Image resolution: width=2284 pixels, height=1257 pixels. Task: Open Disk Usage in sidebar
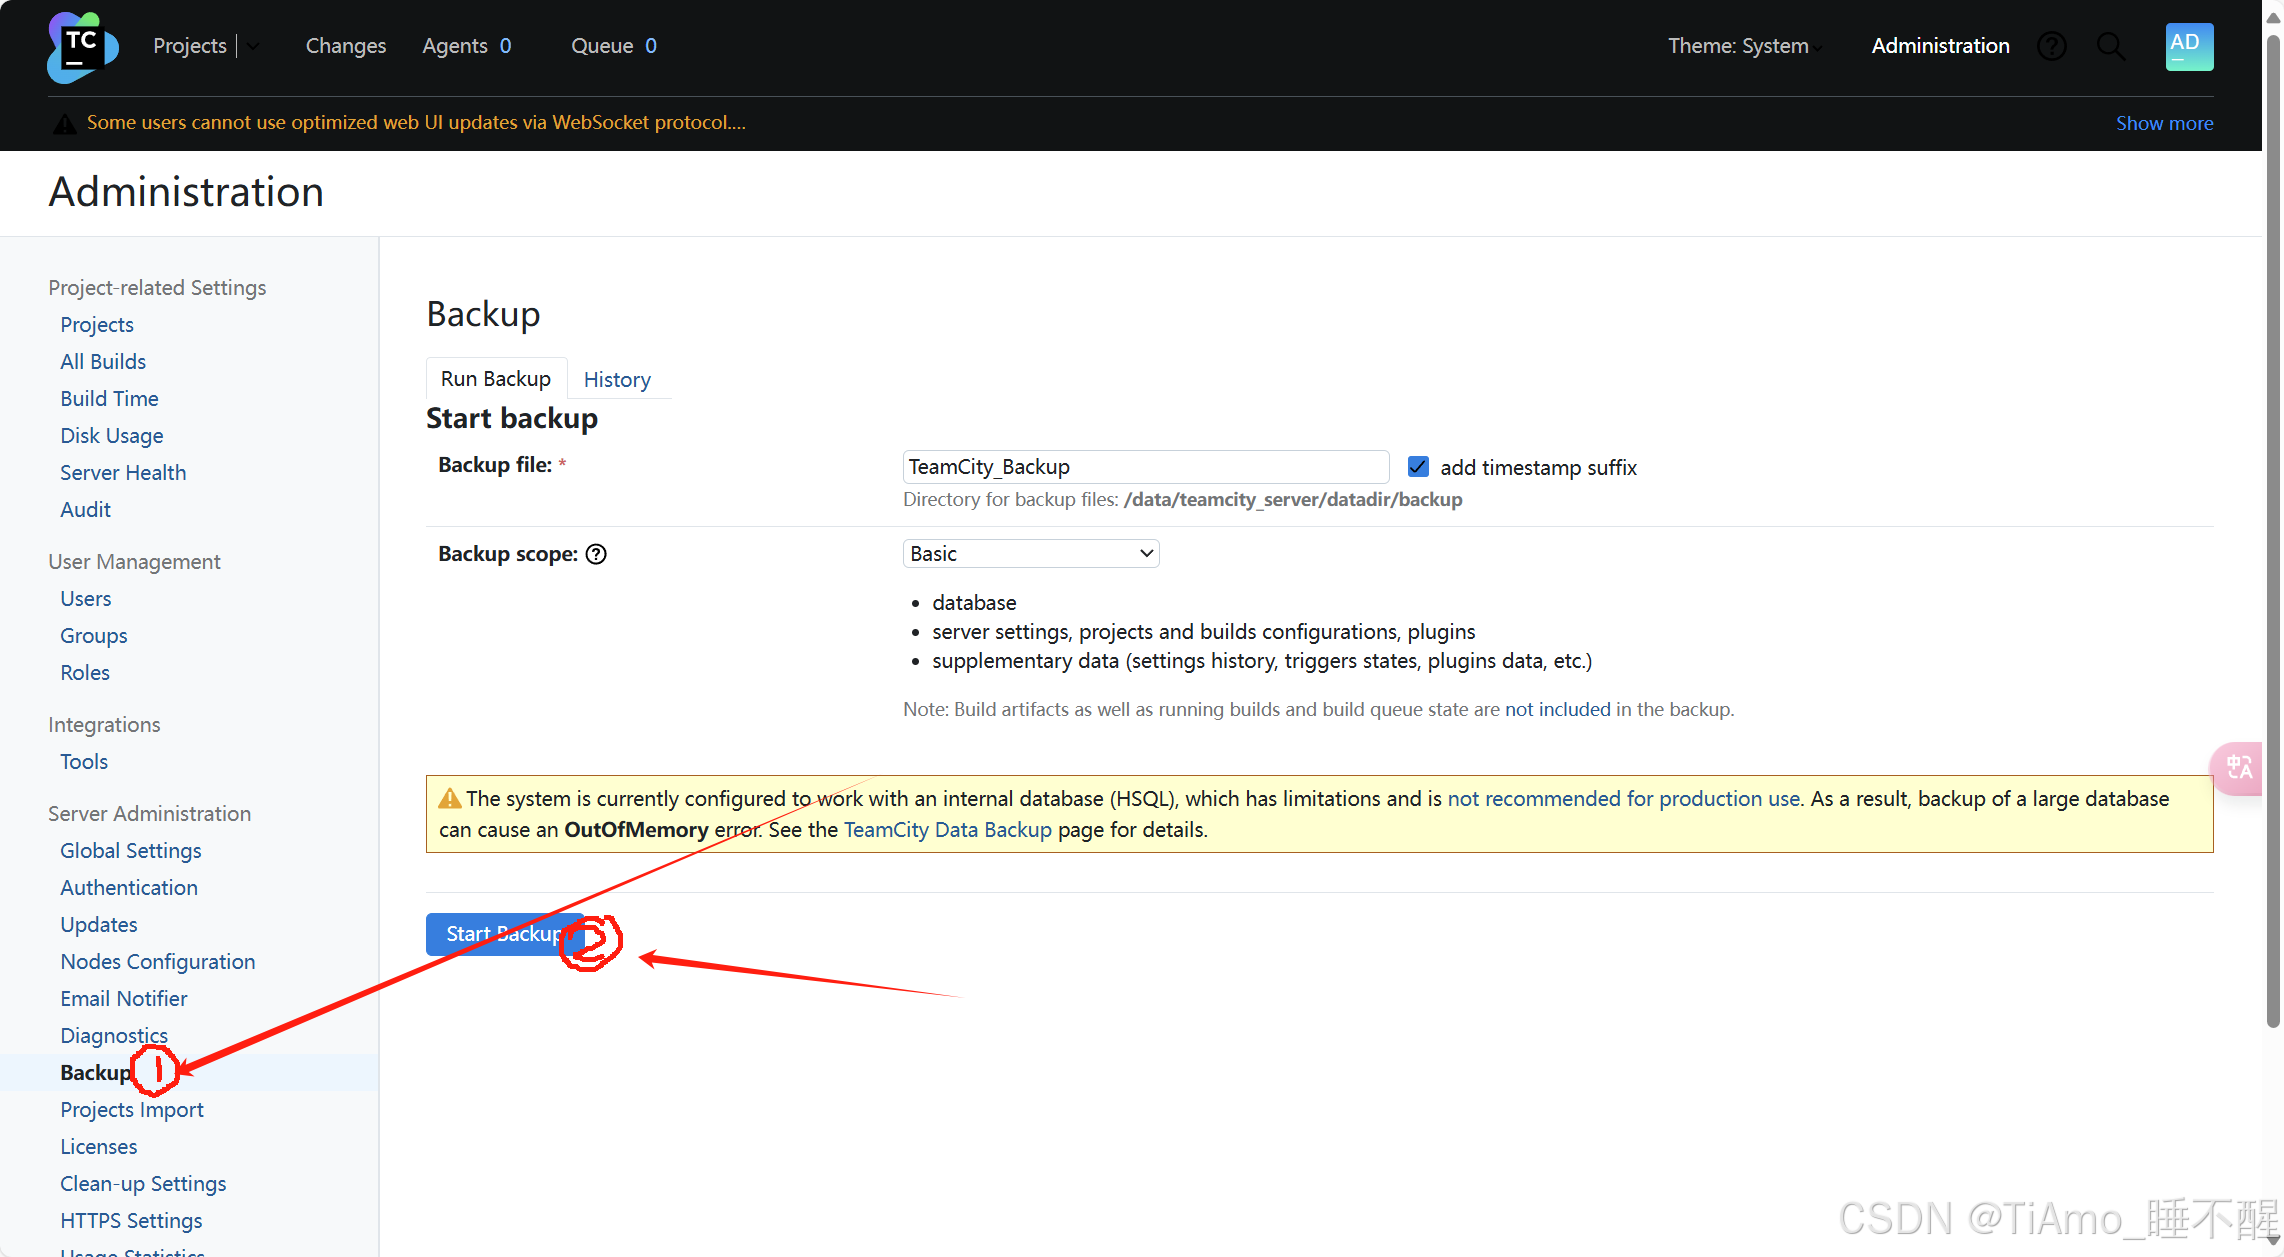click(111, 435)
